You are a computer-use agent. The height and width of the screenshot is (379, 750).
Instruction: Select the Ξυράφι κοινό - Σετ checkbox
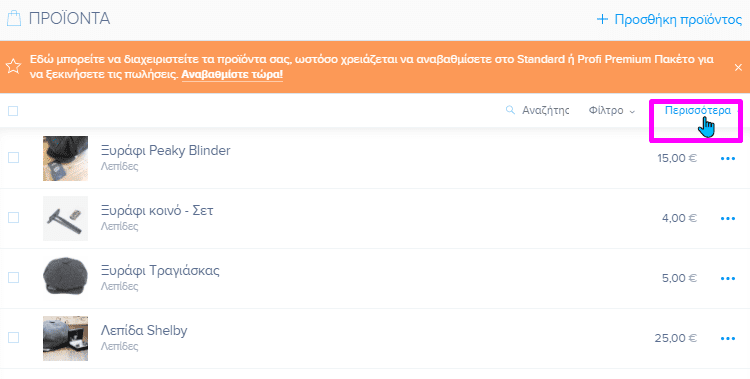(13, 217)
